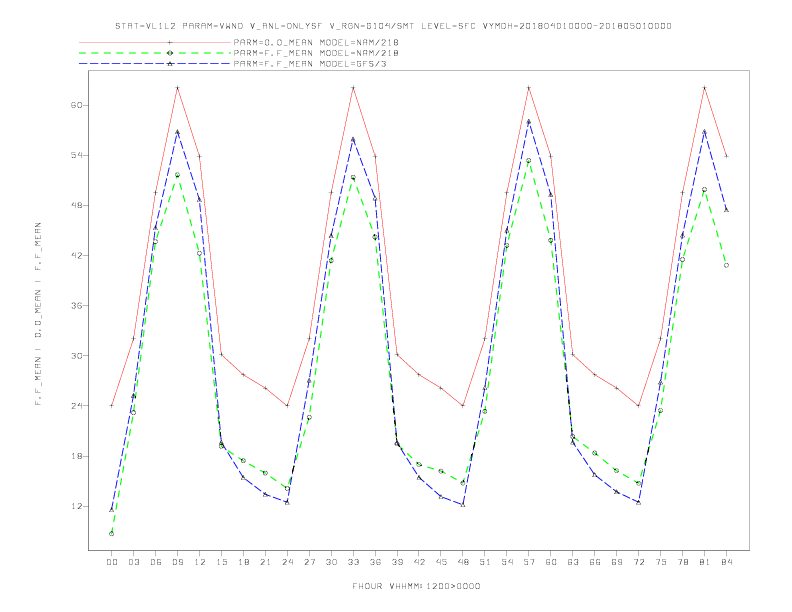Click the red solid line sample in legend
This screenshot has height=612, width=792.
coord(155,42)
